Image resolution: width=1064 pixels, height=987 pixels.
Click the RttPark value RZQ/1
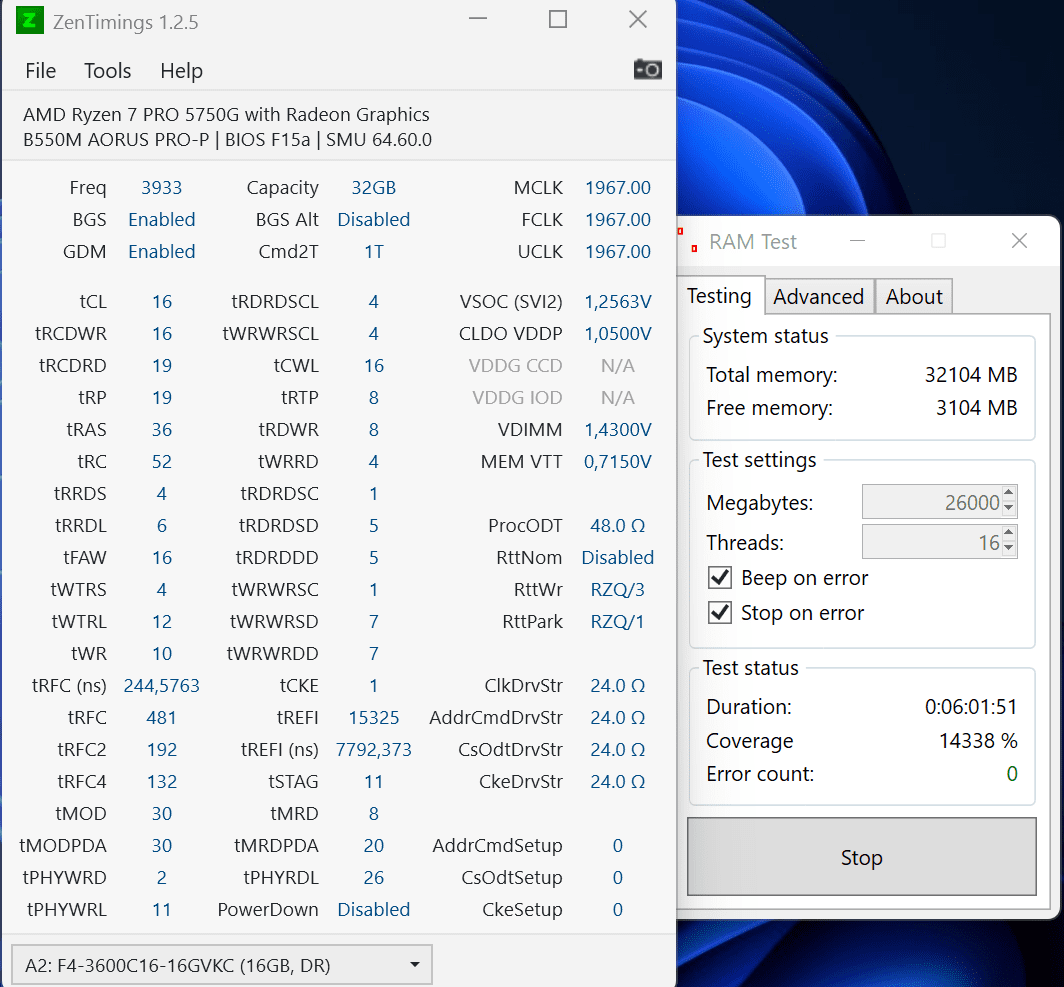(618, 621)
